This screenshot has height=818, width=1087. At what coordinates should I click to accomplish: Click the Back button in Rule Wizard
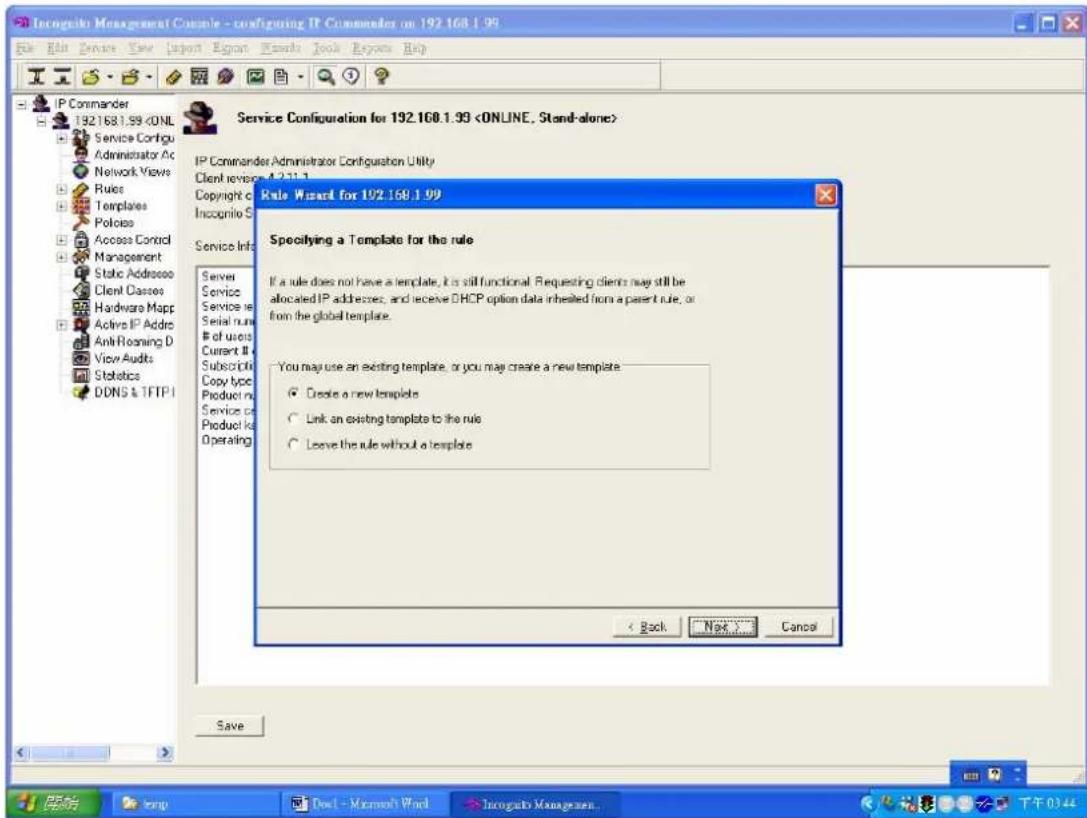click(647, 627)
